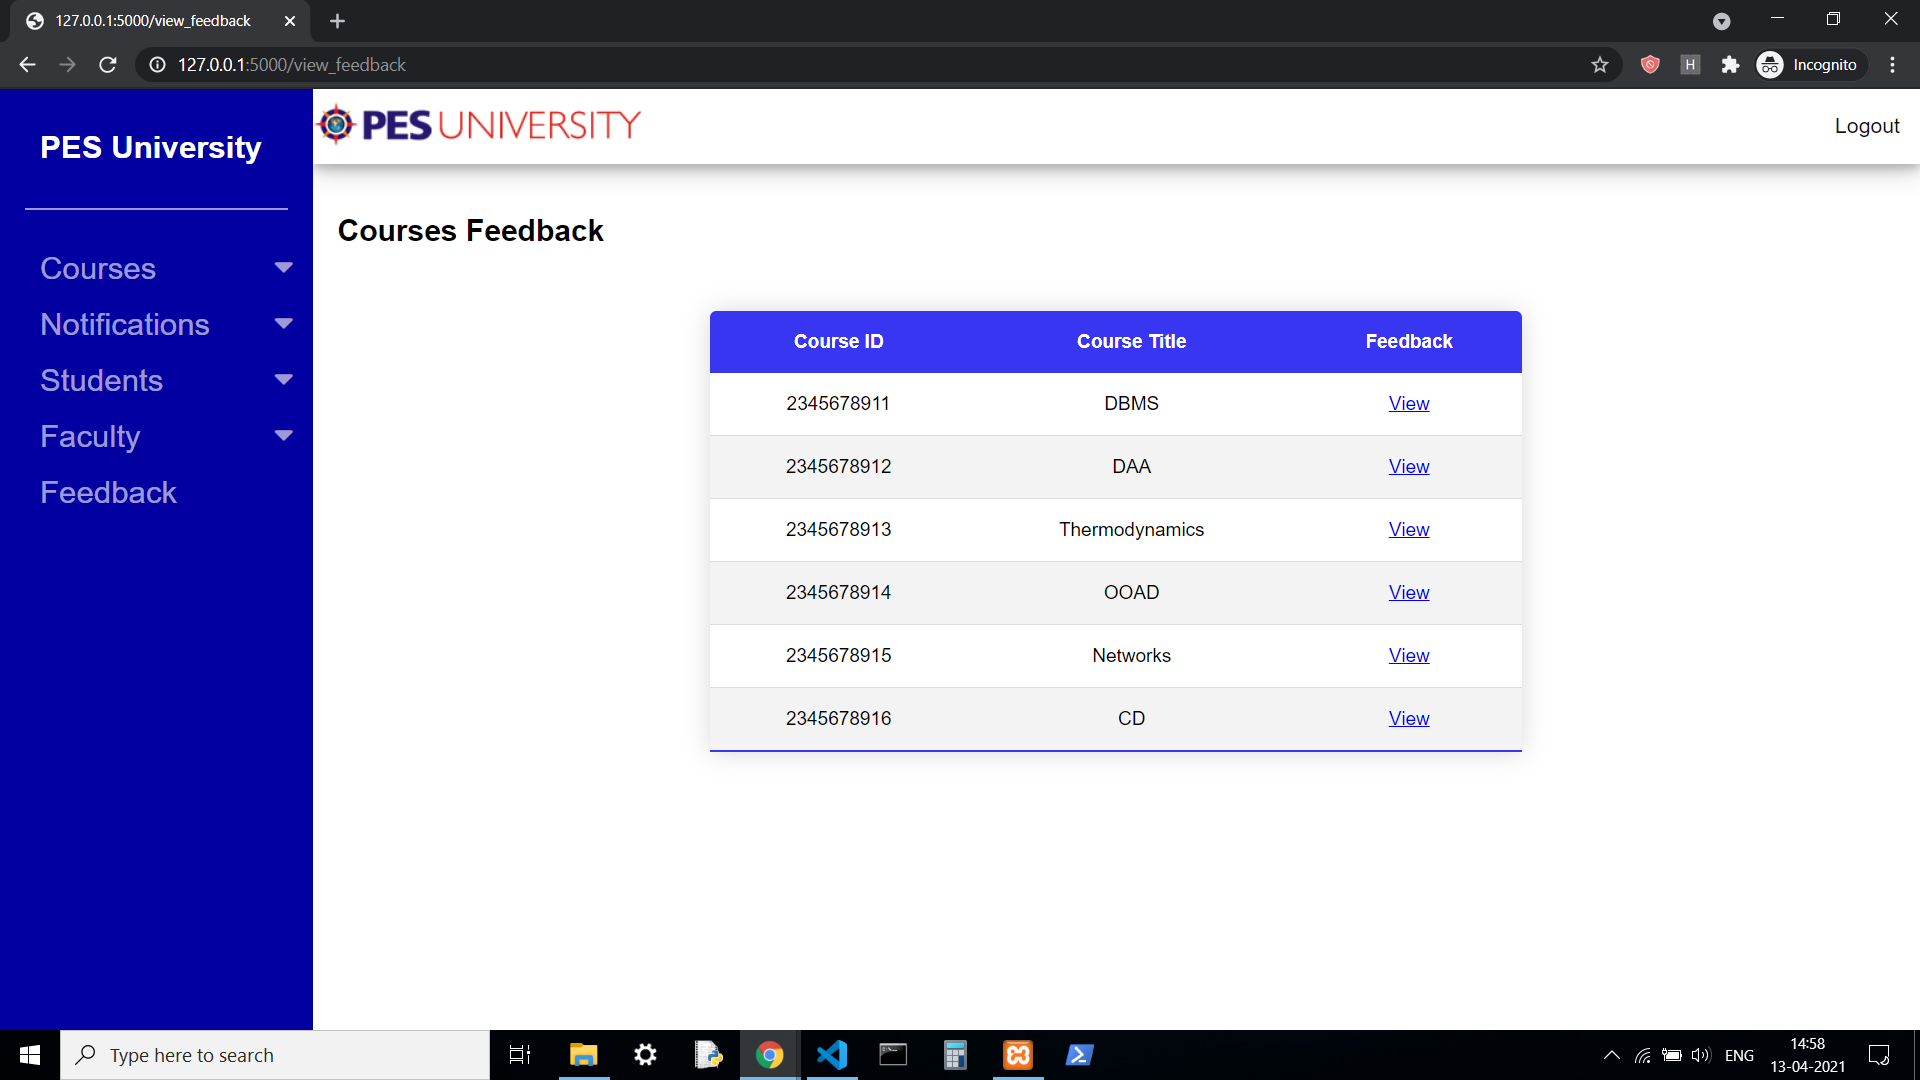Open the browser extensions puzzle icon

(x=1730, y=65)
